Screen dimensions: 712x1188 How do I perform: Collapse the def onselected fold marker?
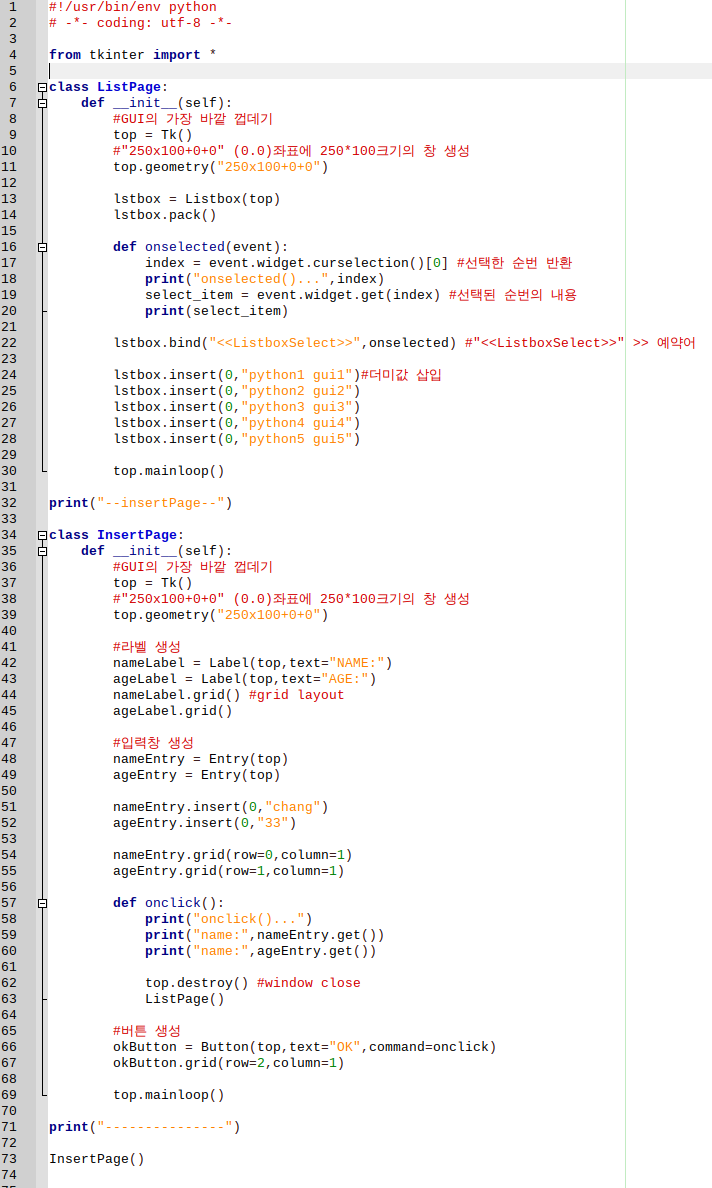tap(42, 247)
